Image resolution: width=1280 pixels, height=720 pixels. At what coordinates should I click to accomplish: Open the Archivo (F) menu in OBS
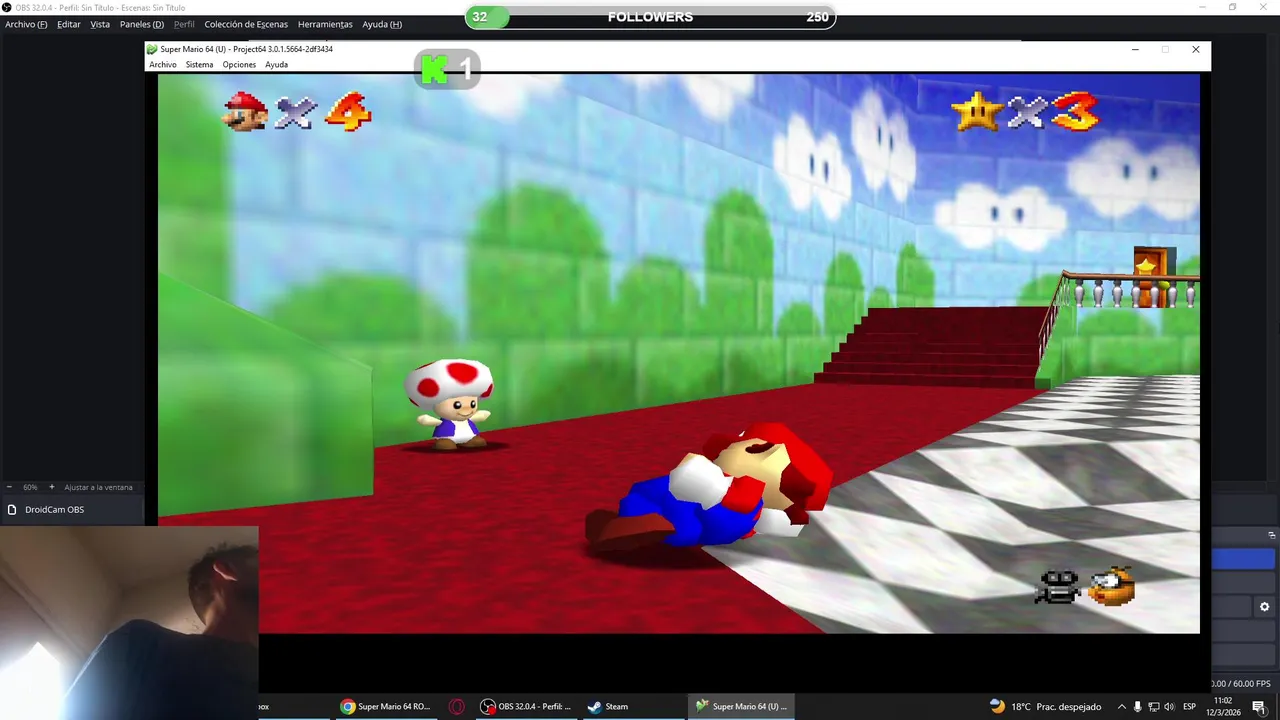[x=26, y=24]
